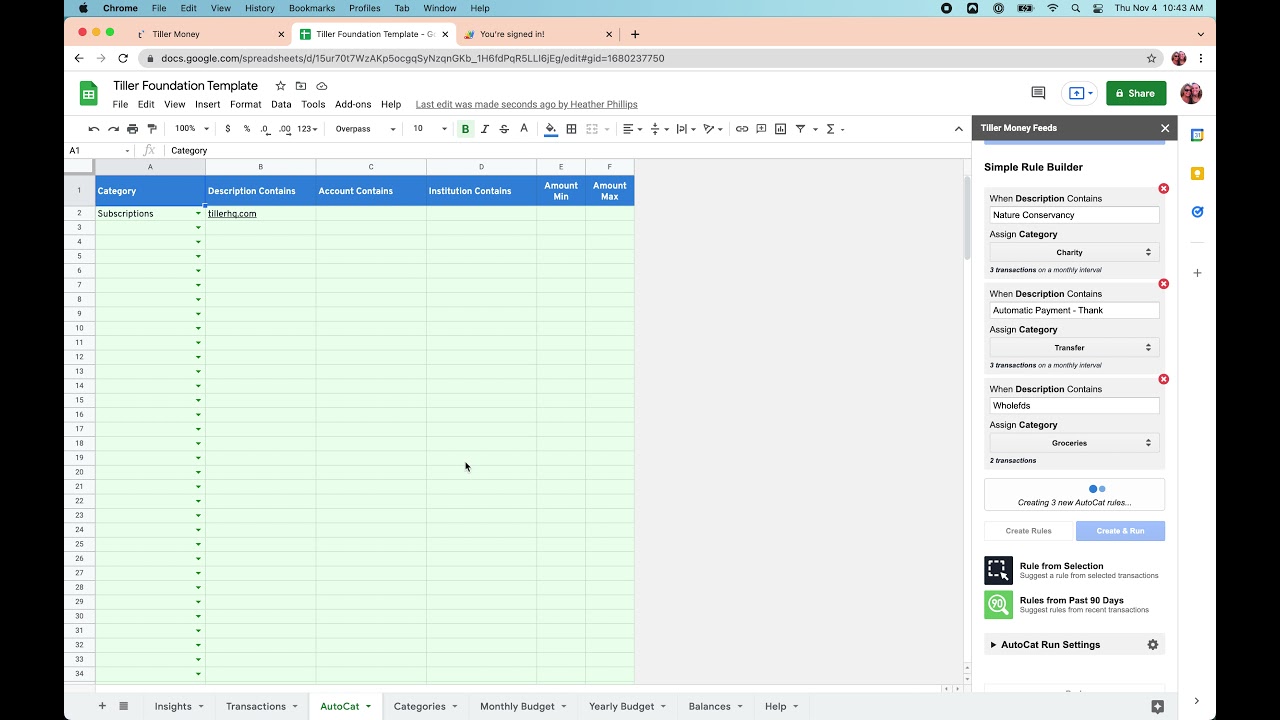Click the green Share button
Viewport: 1280px width, 720px height.
pos(1136,93)
